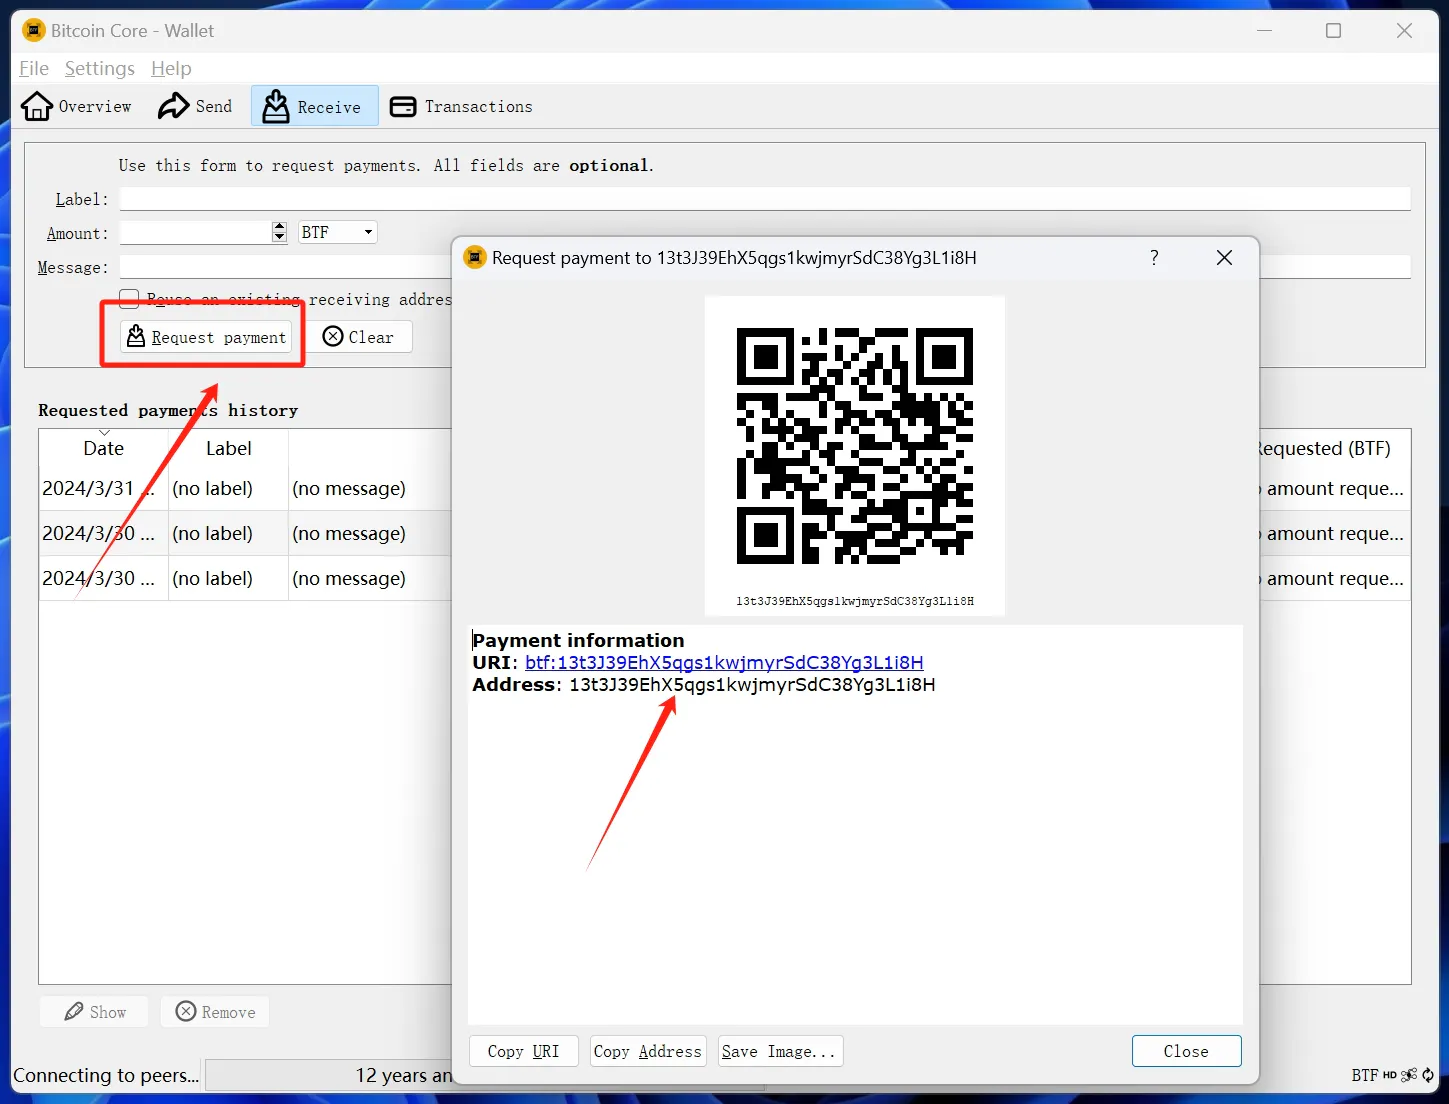Close the payment request dialog via Close button
Viewport: 1449px width, 1104px height.
(1186, 1051)
